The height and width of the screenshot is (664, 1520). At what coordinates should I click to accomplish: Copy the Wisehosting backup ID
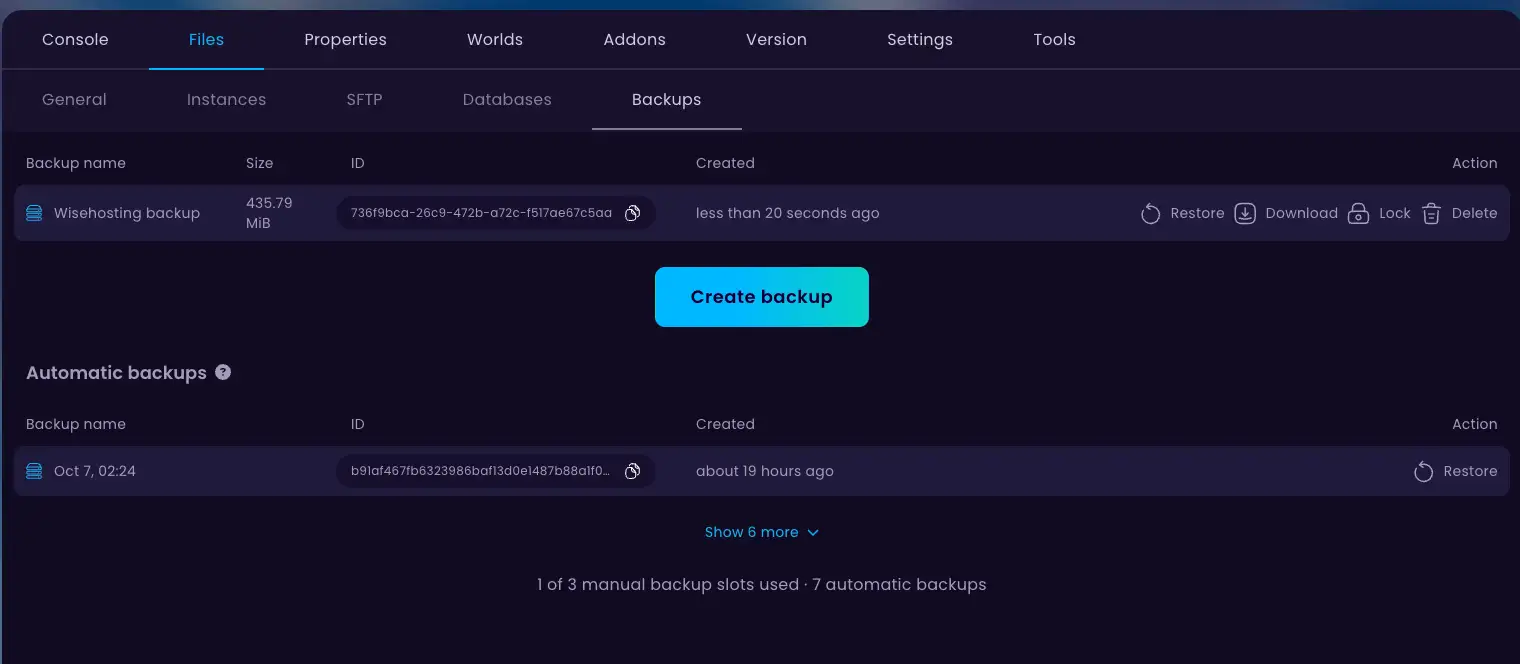click(x=632, y=213)
